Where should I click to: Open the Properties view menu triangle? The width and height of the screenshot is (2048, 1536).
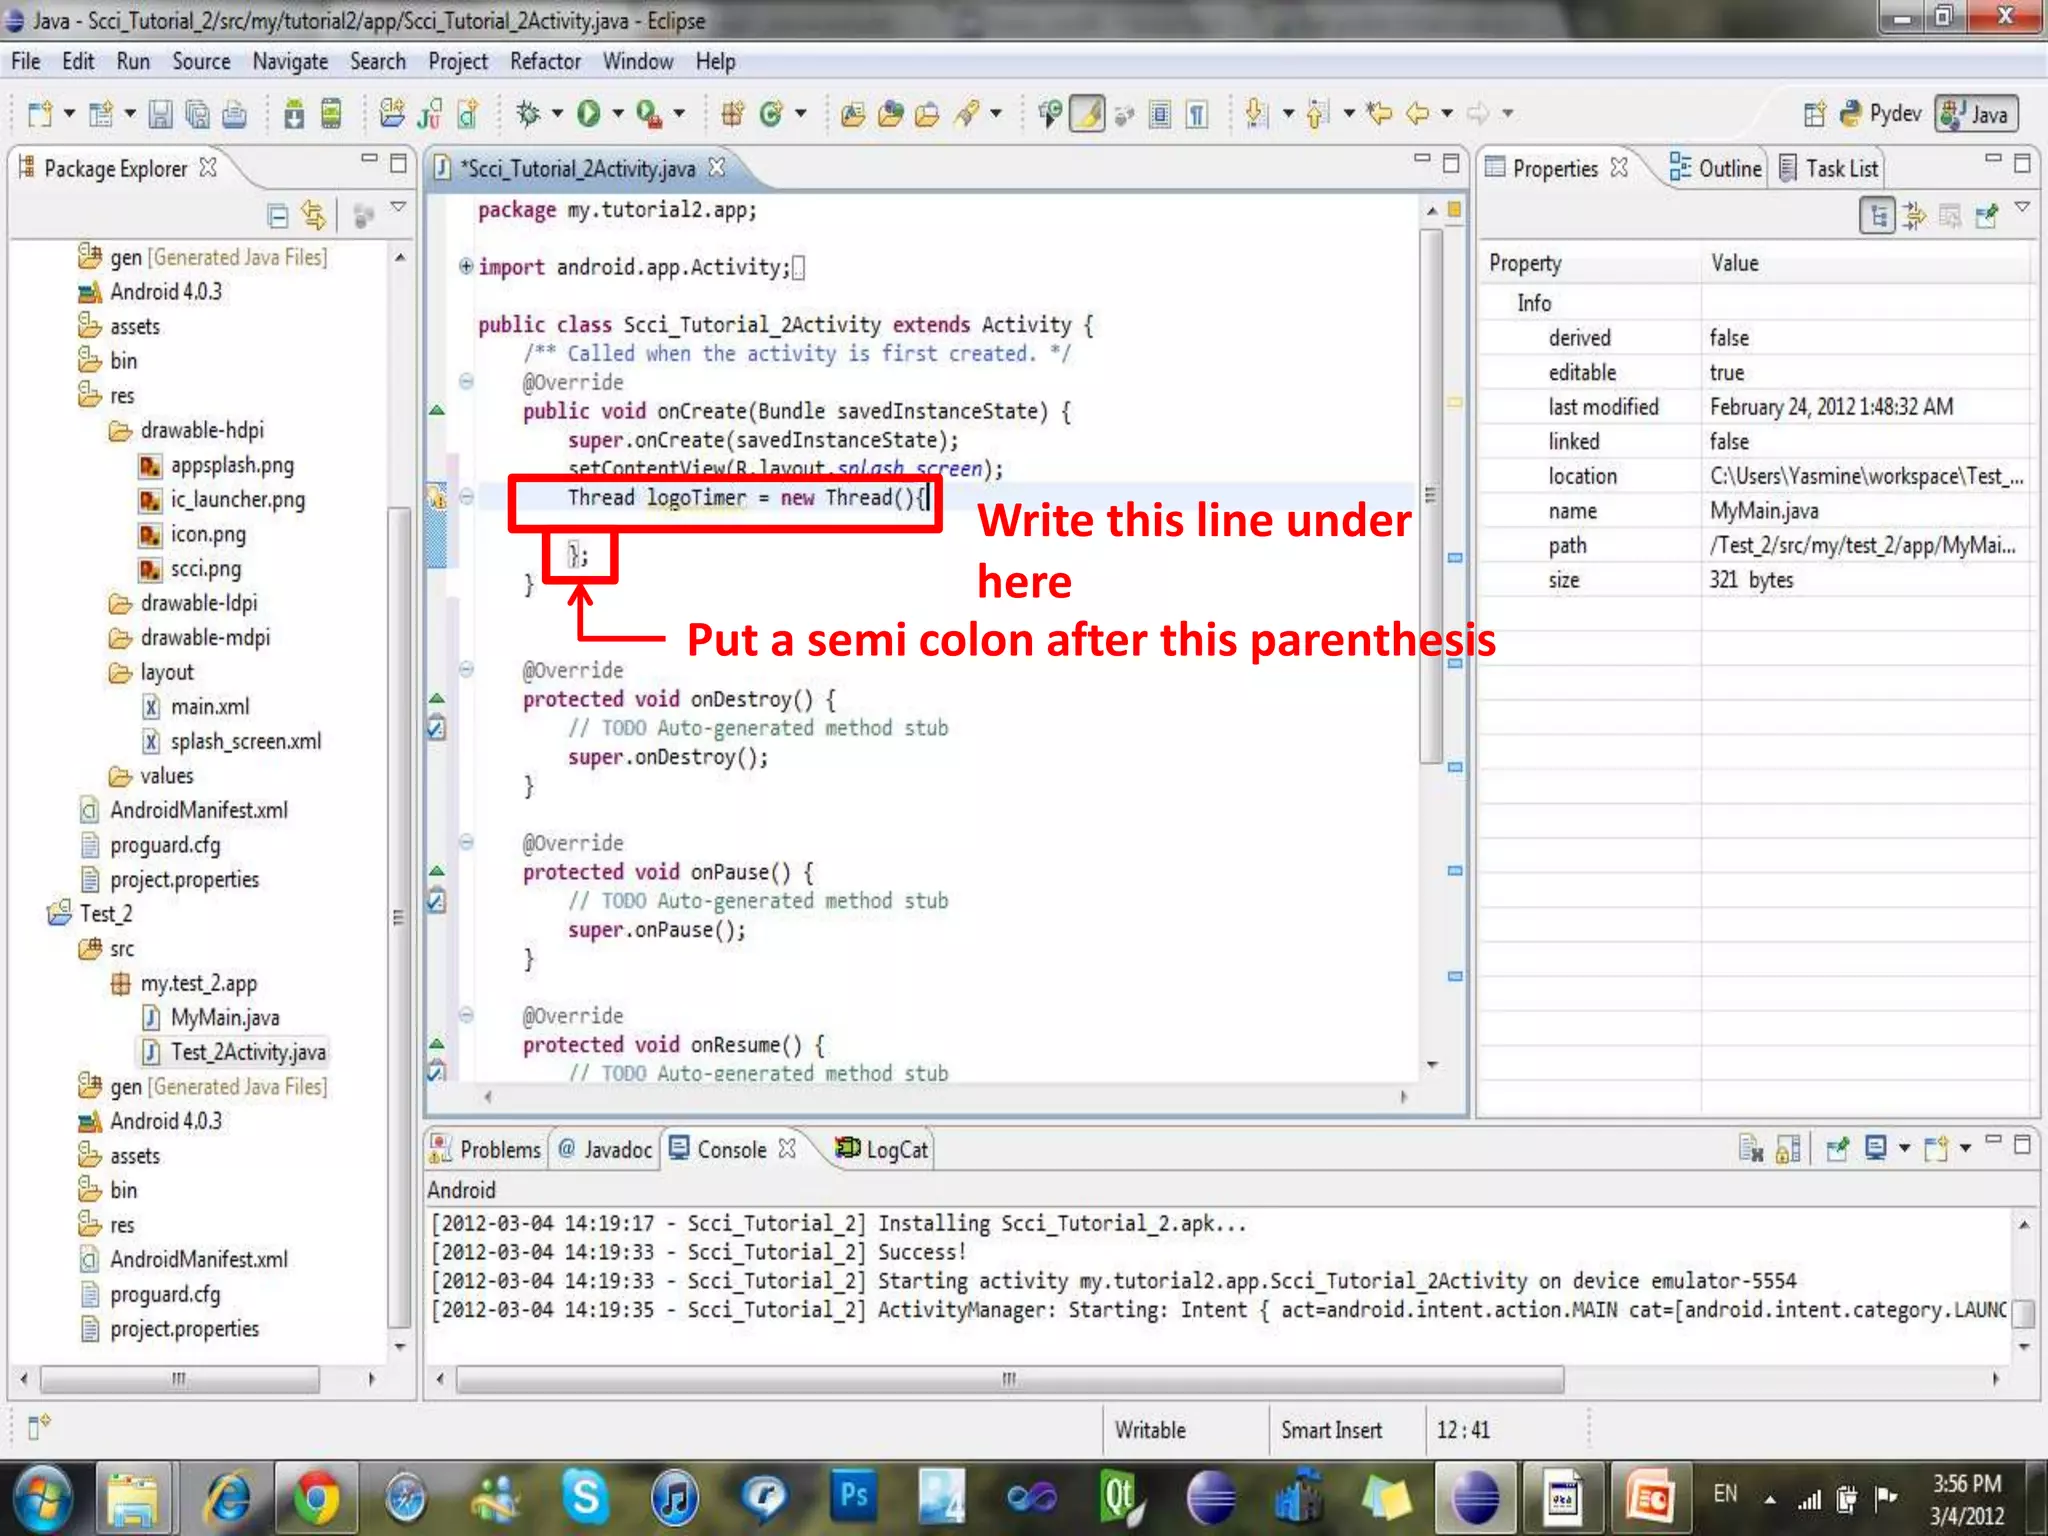point(2022,207)
